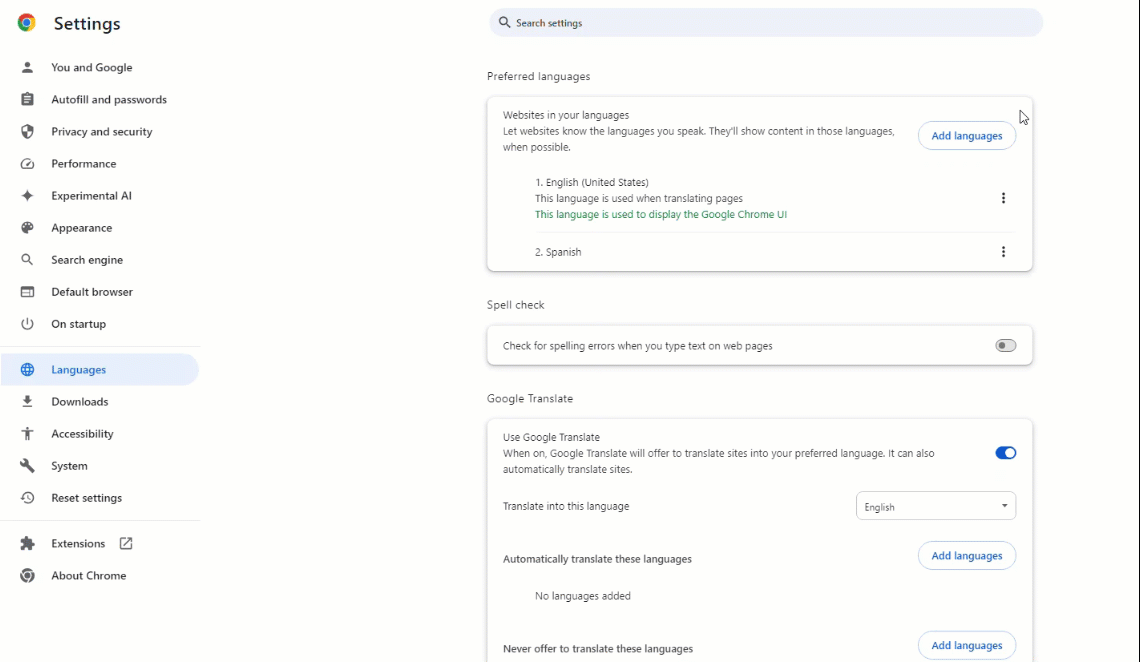The image size is (1140, 662).
Task: Click into the Search settings field
Action: [766, 23]
